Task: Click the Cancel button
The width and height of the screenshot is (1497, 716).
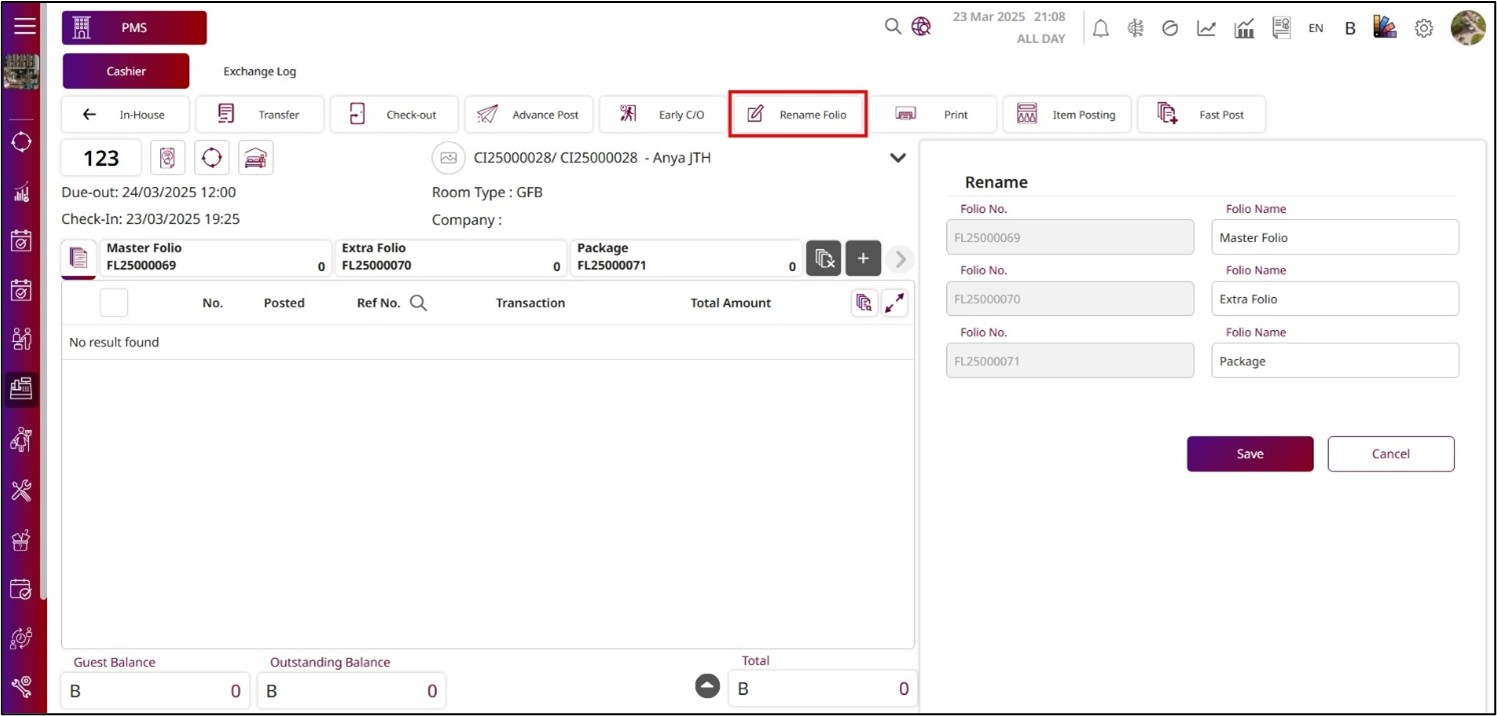Action: (x=1390, y=454)
